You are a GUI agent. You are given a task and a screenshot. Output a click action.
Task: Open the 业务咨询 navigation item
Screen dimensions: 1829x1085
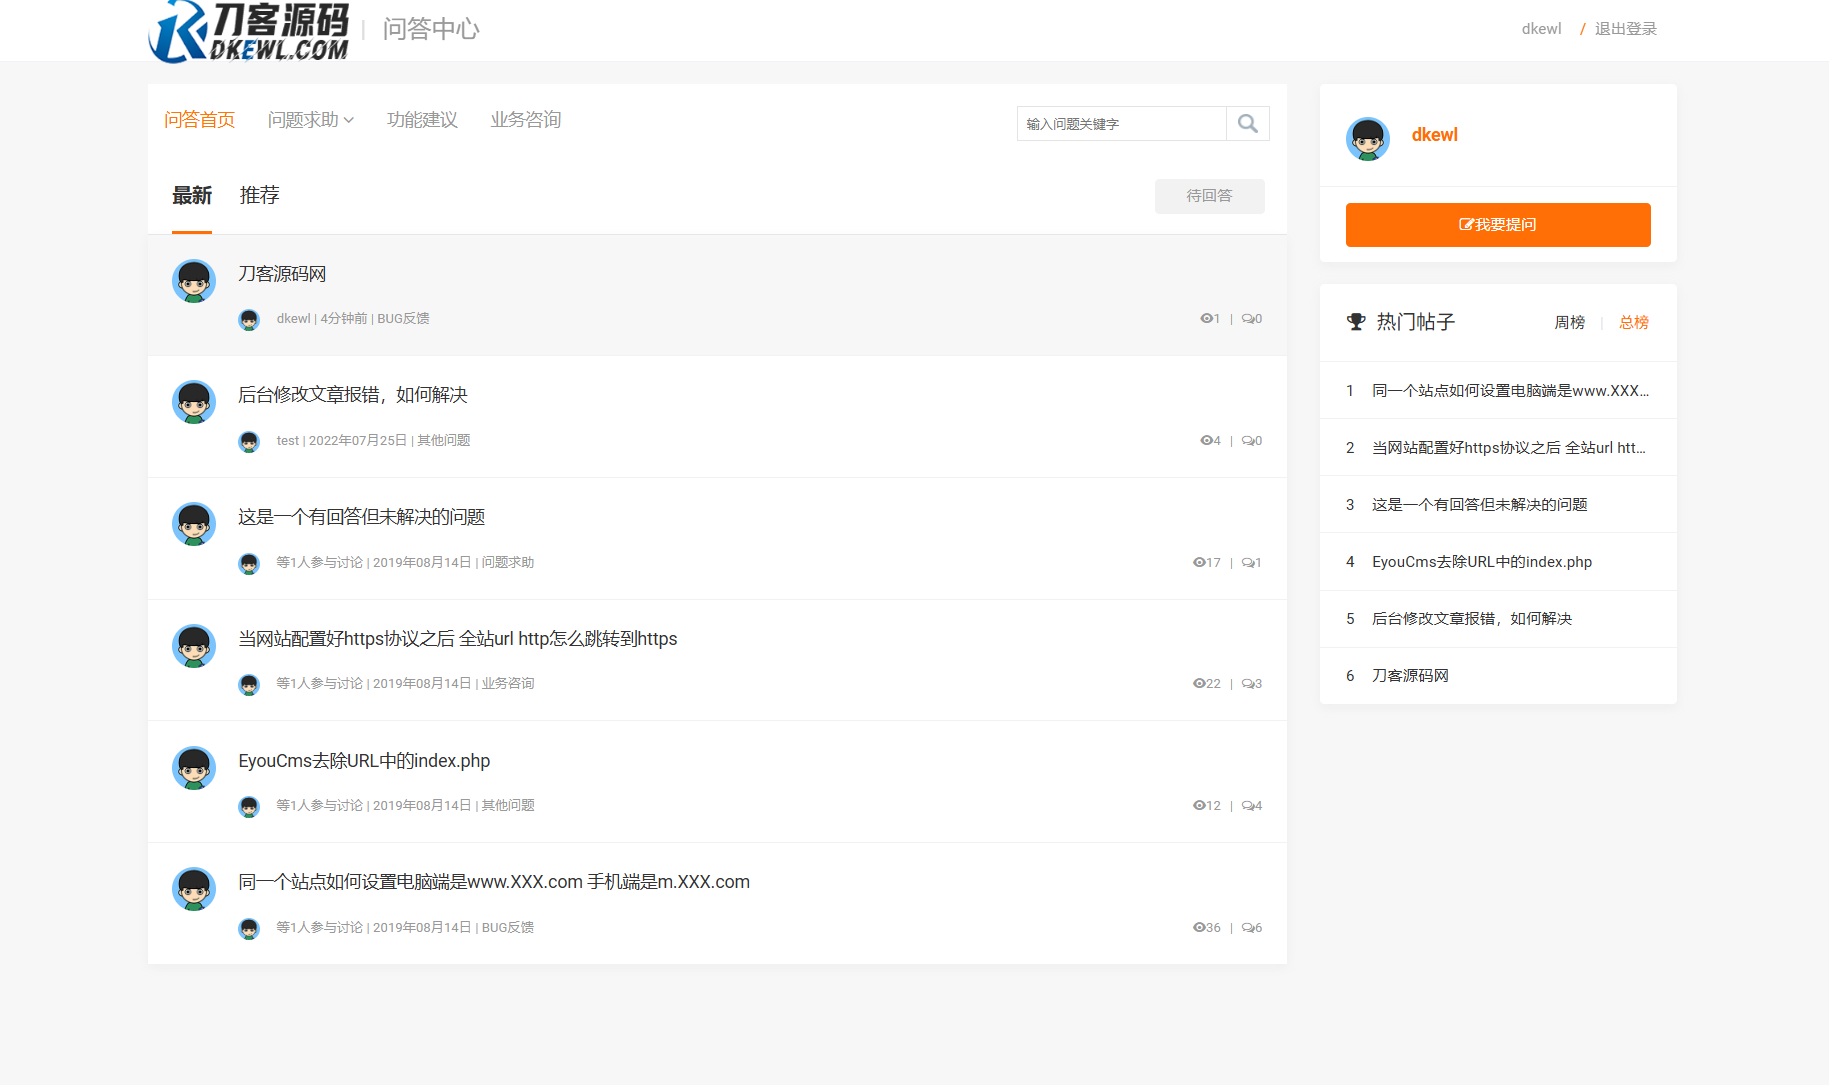click(525, 119)
